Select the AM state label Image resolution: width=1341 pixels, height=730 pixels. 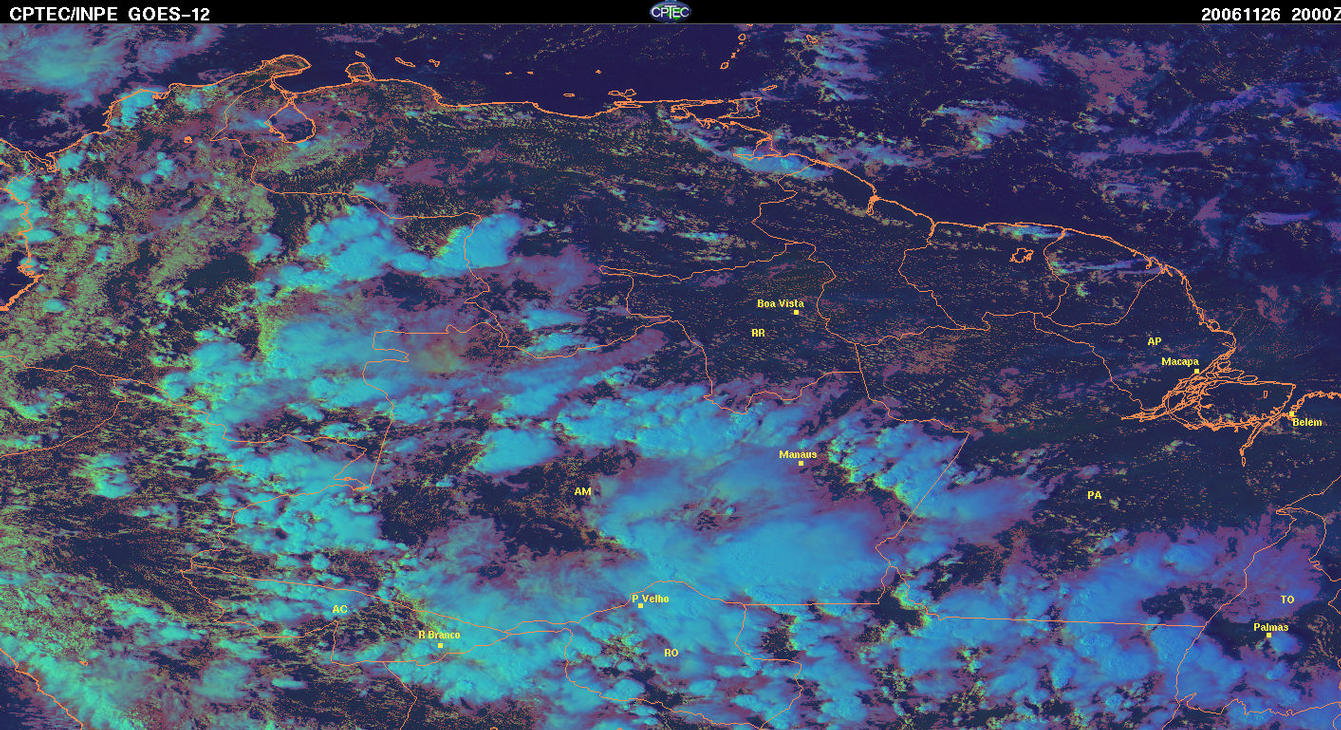[583, 492]
